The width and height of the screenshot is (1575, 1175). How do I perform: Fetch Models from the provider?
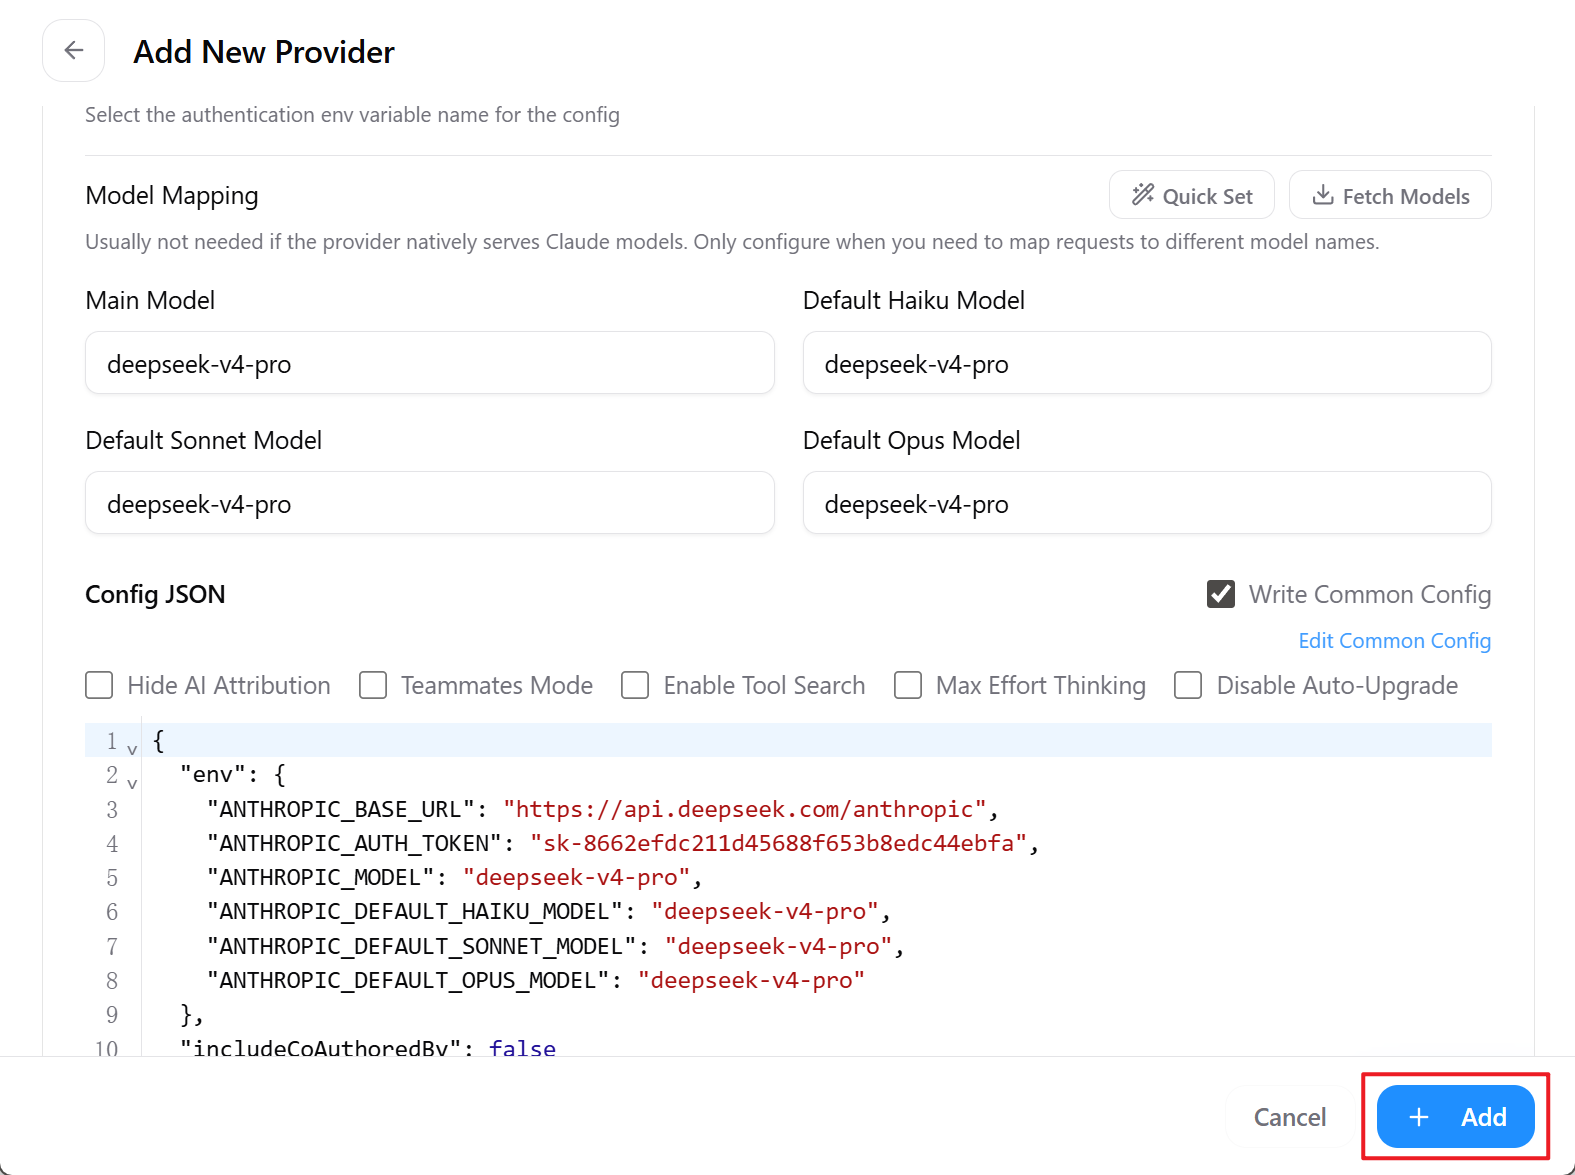click(x=1390, y=195)
